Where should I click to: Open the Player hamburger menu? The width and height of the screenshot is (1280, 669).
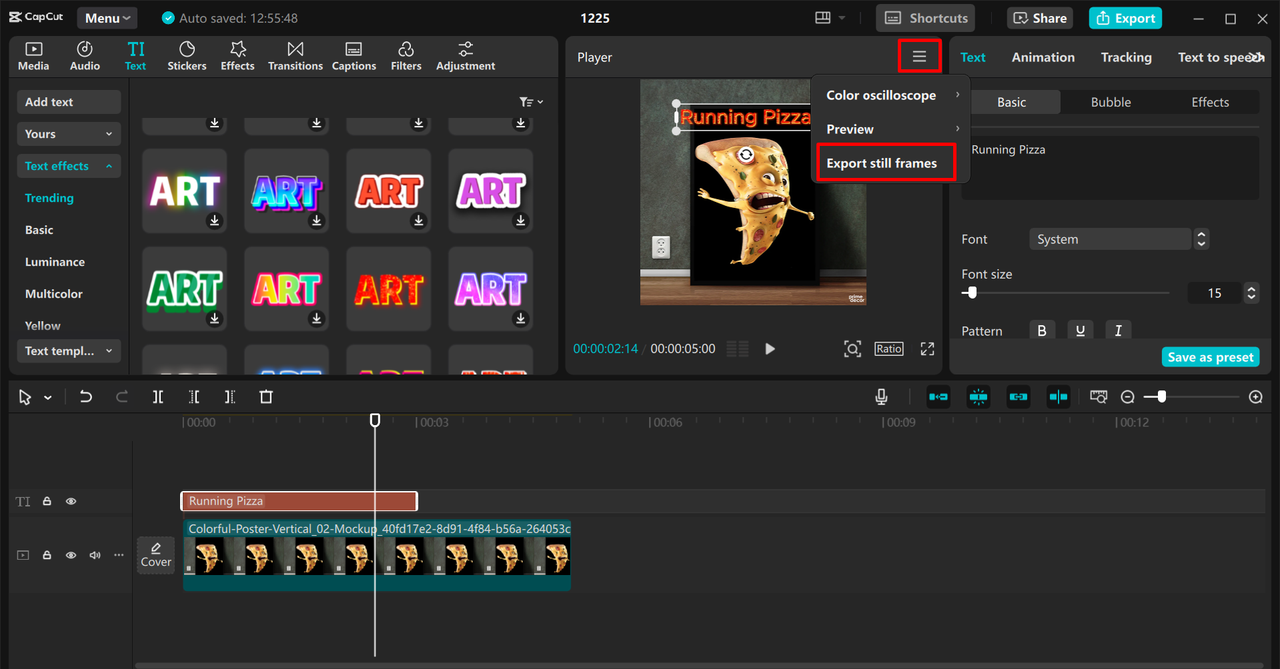920,57
